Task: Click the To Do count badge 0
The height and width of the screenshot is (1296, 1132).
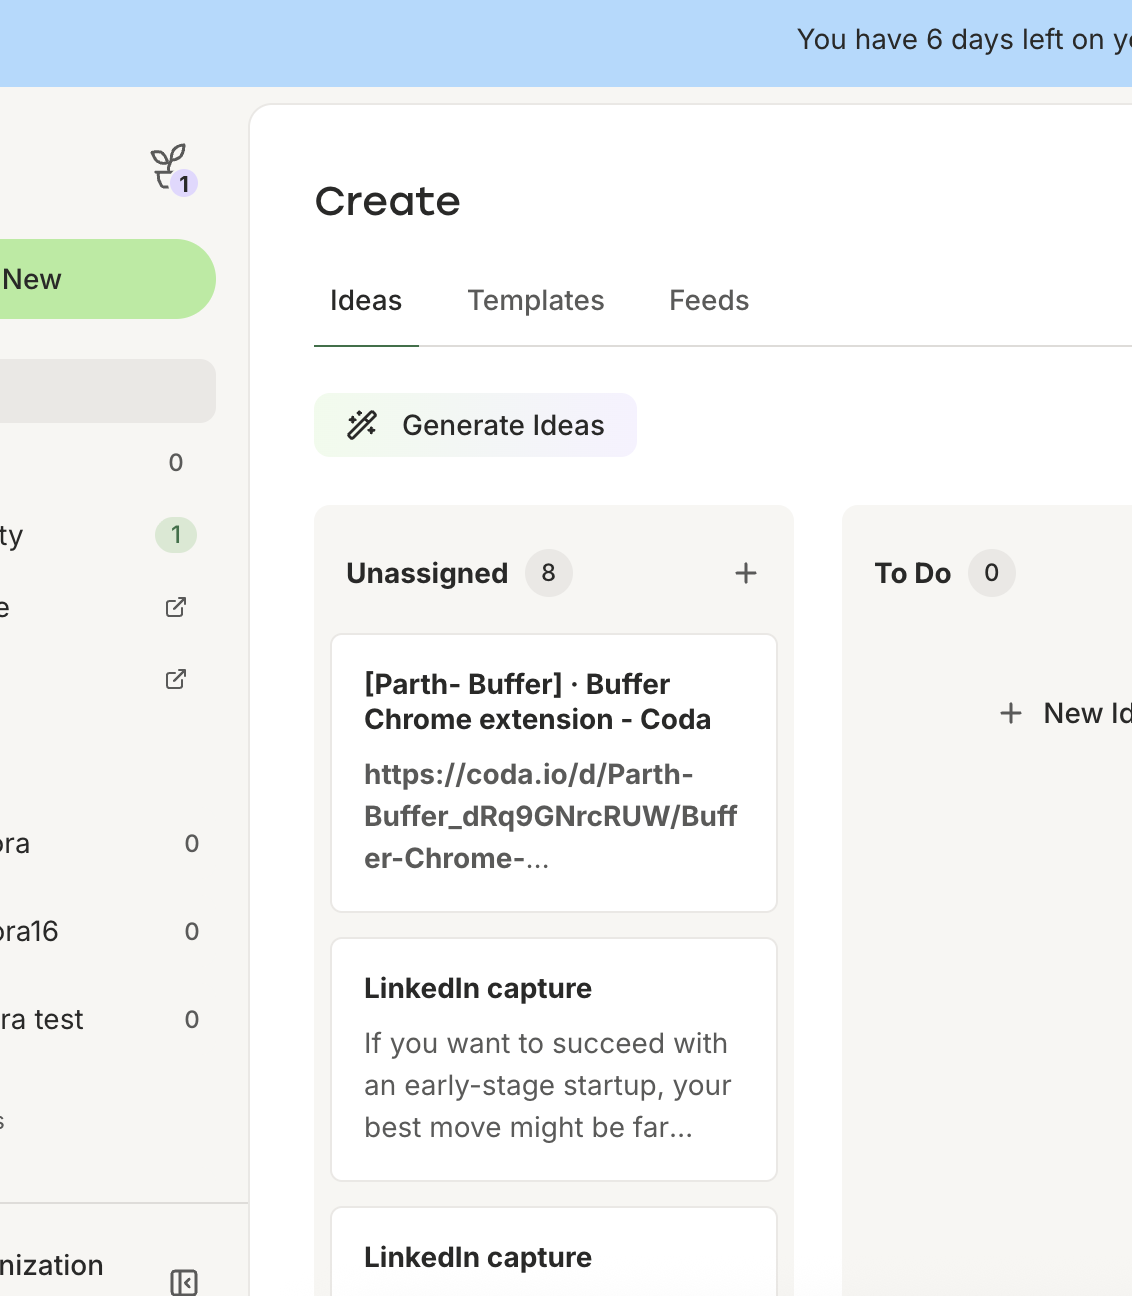Action: [991, 573]
